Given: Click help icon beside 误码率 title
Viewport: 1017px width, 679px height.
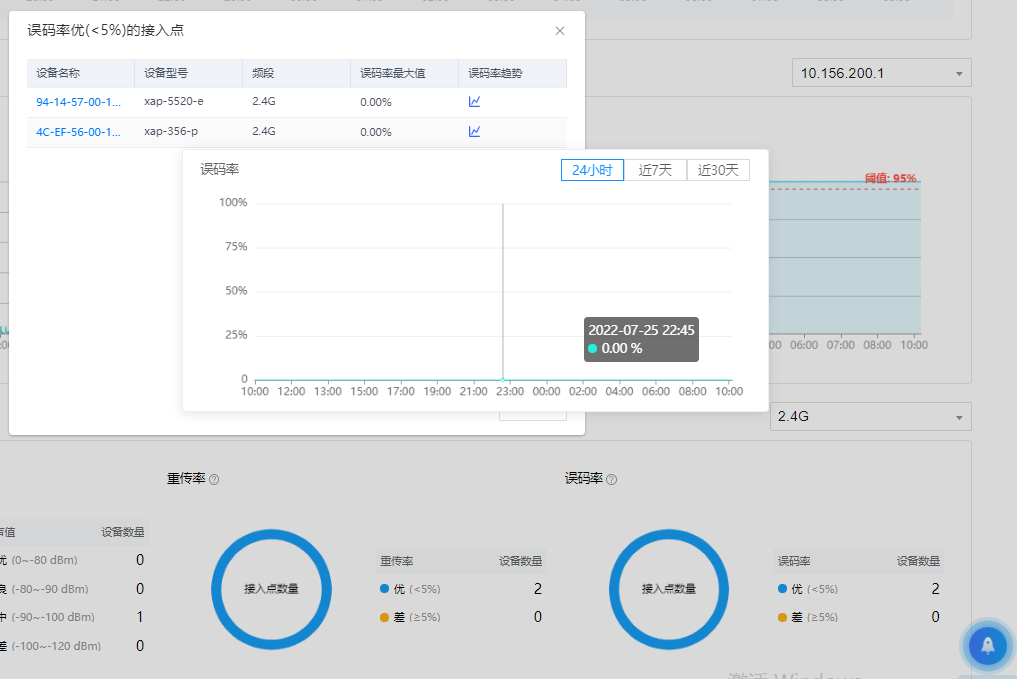Looking at the screenshot, I should pyautogui.click(x=612, y=480).
